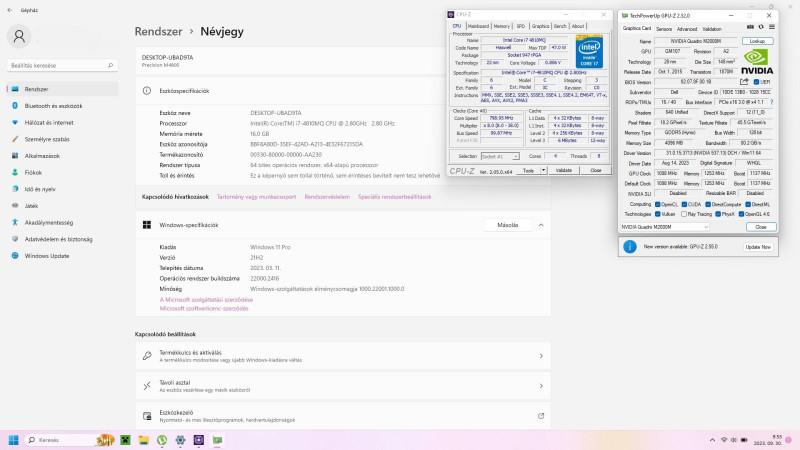The height and width of the screenshot is (450, 800).
Task: Open Rendszervédelem link
Action: pyautogui.click(x=327, y=196)
